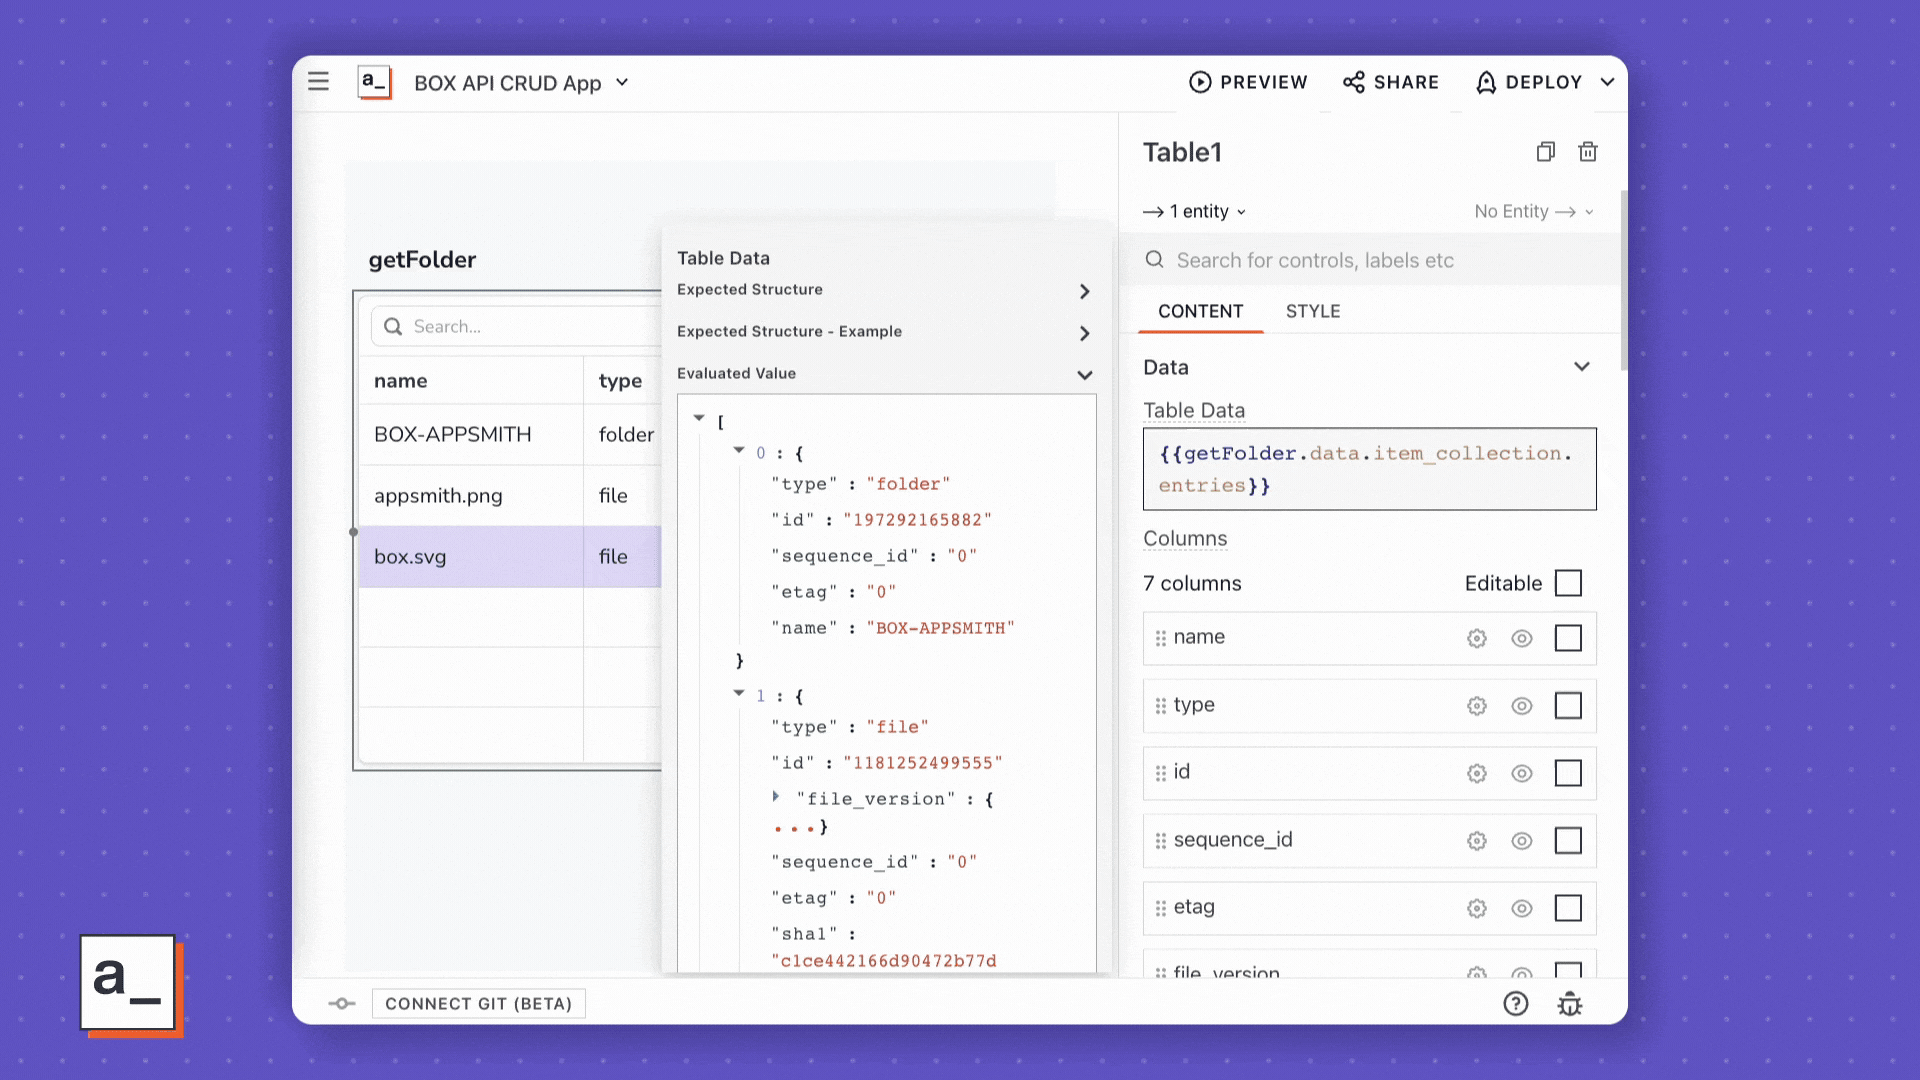The width and height of the screenshot is (1920, 1080).
Task: Toggle visibility of type column
Action: 1522,706
